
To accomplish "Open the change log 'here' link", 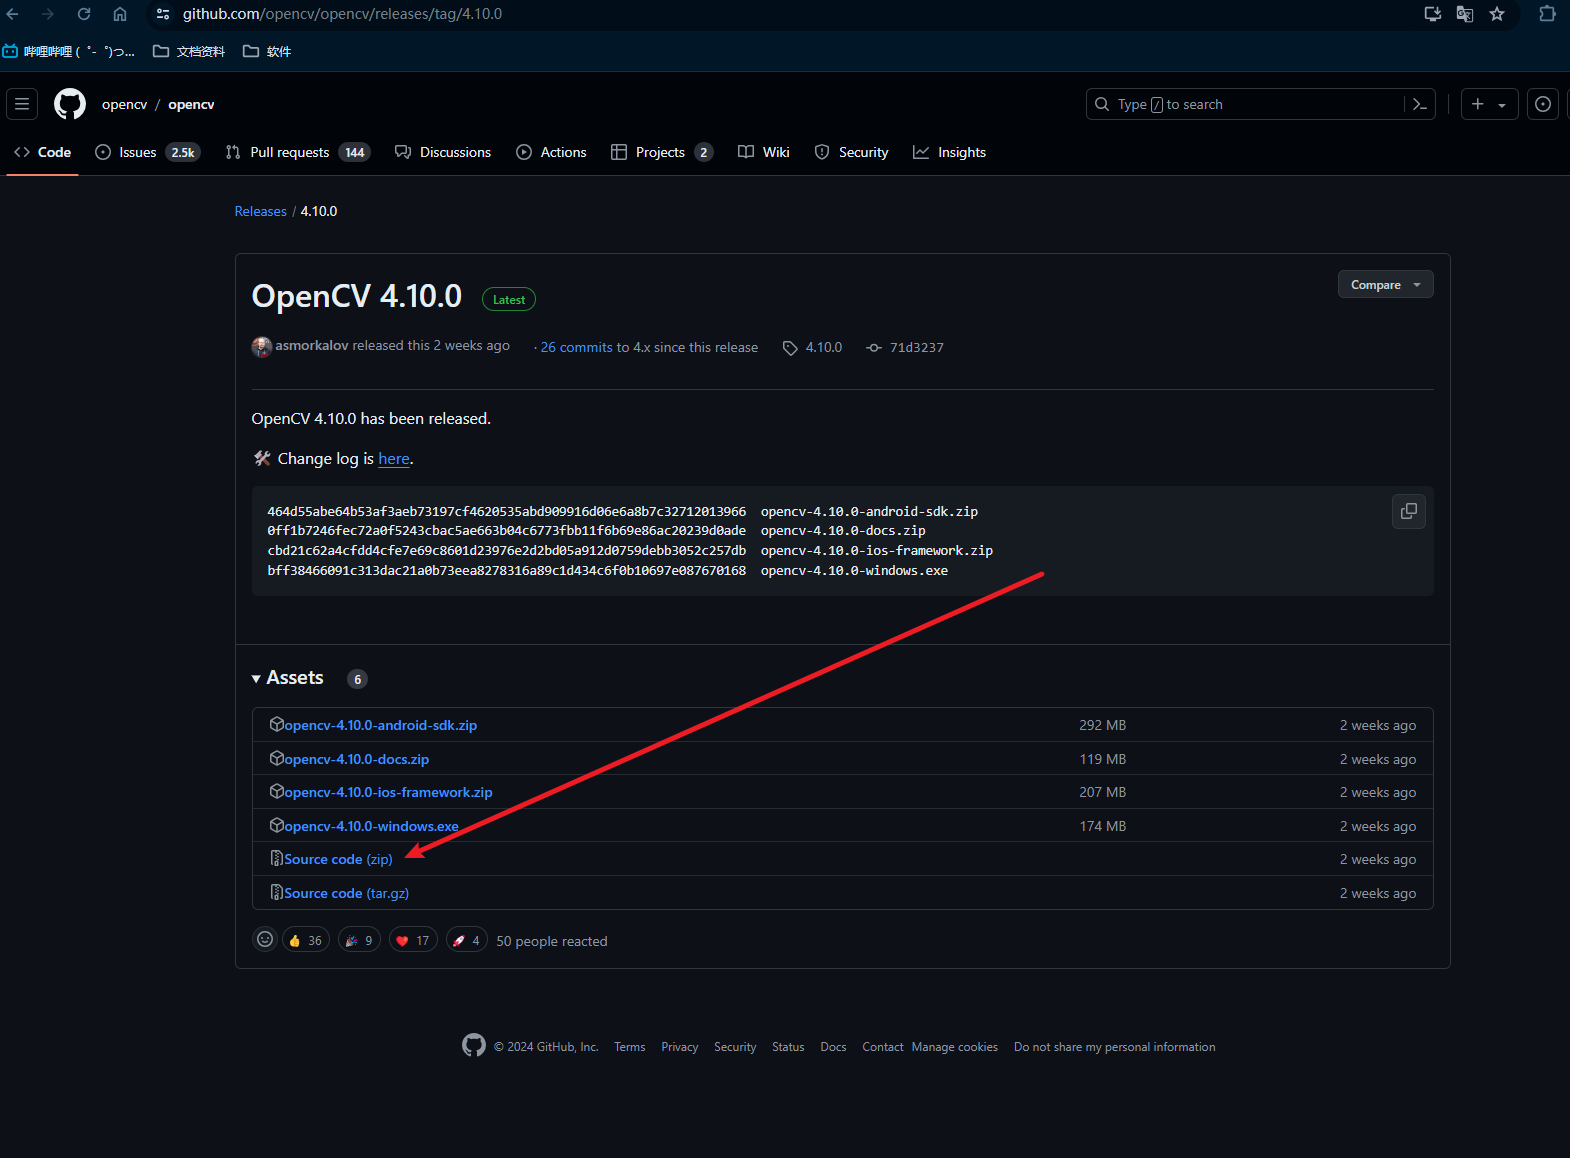I will (394, 459).
